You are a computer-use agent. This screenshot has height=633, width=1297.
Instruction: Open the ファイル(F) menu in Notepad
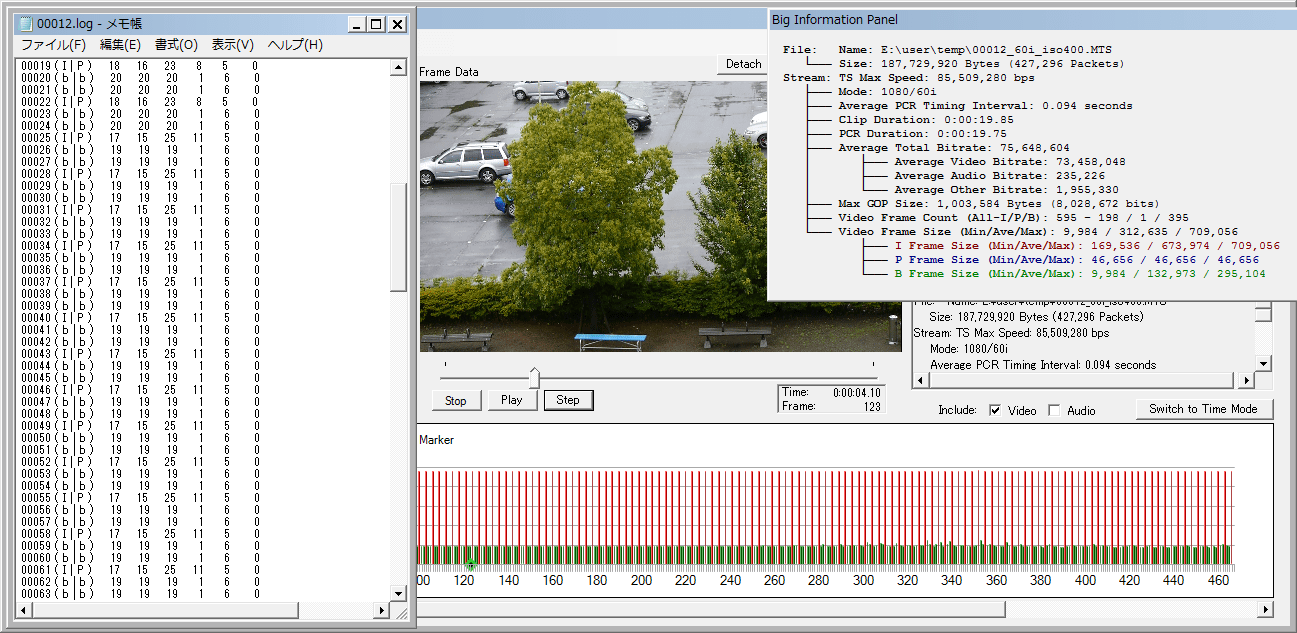(54, 45)
